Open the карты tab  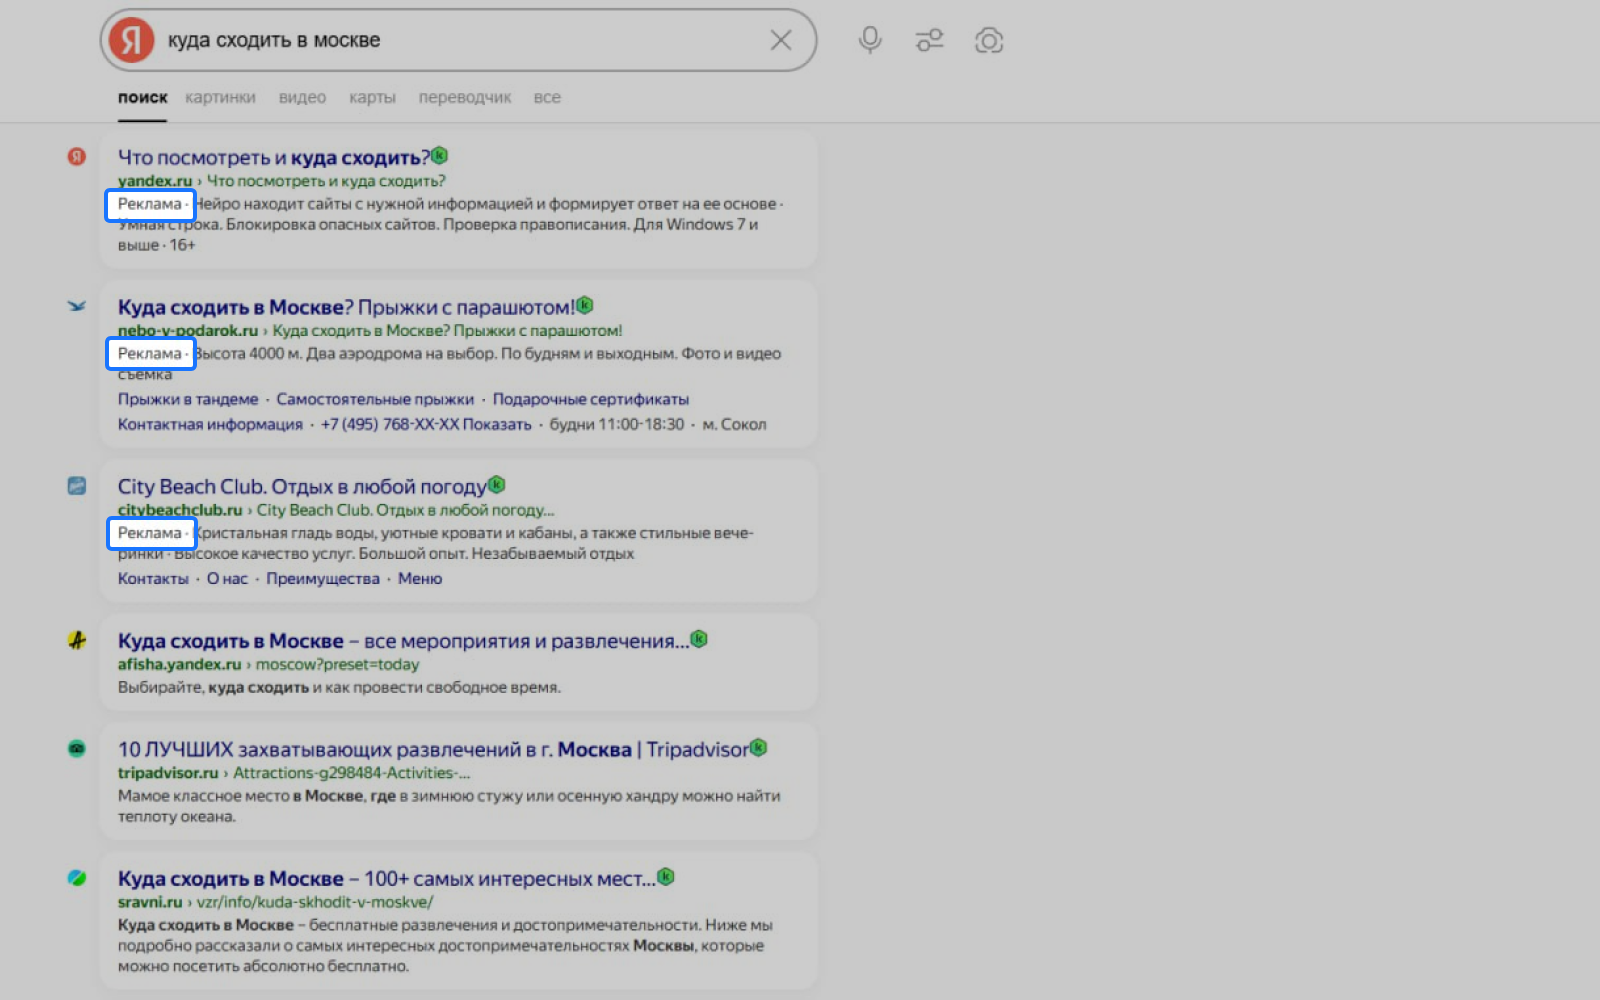372,97
